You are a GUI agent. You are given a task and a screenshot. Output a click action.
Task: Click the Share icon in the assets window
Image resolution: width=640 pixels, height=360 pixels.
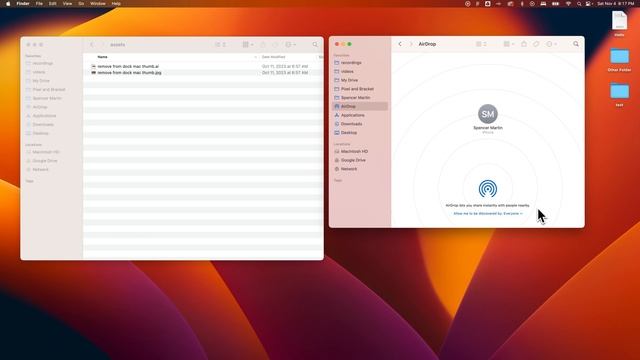(x=263, y=44)
